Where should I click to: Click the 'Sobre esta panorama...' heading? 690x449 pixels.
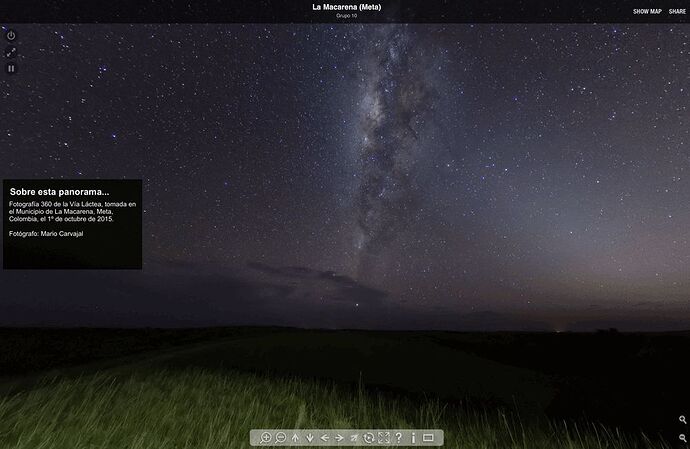(x=59, y=192)
